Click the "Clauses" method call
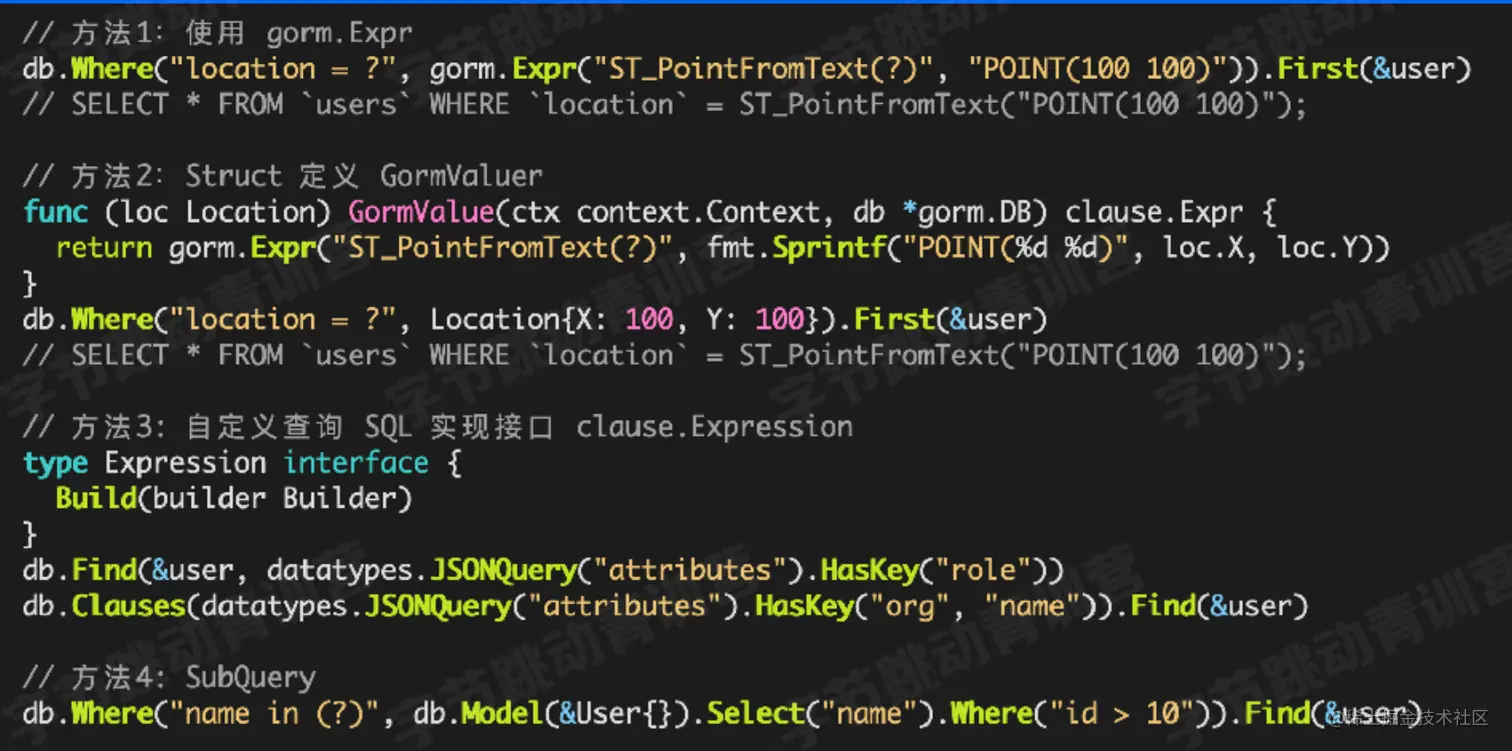This screenshot has width=1512, height=751. [128, 606]
